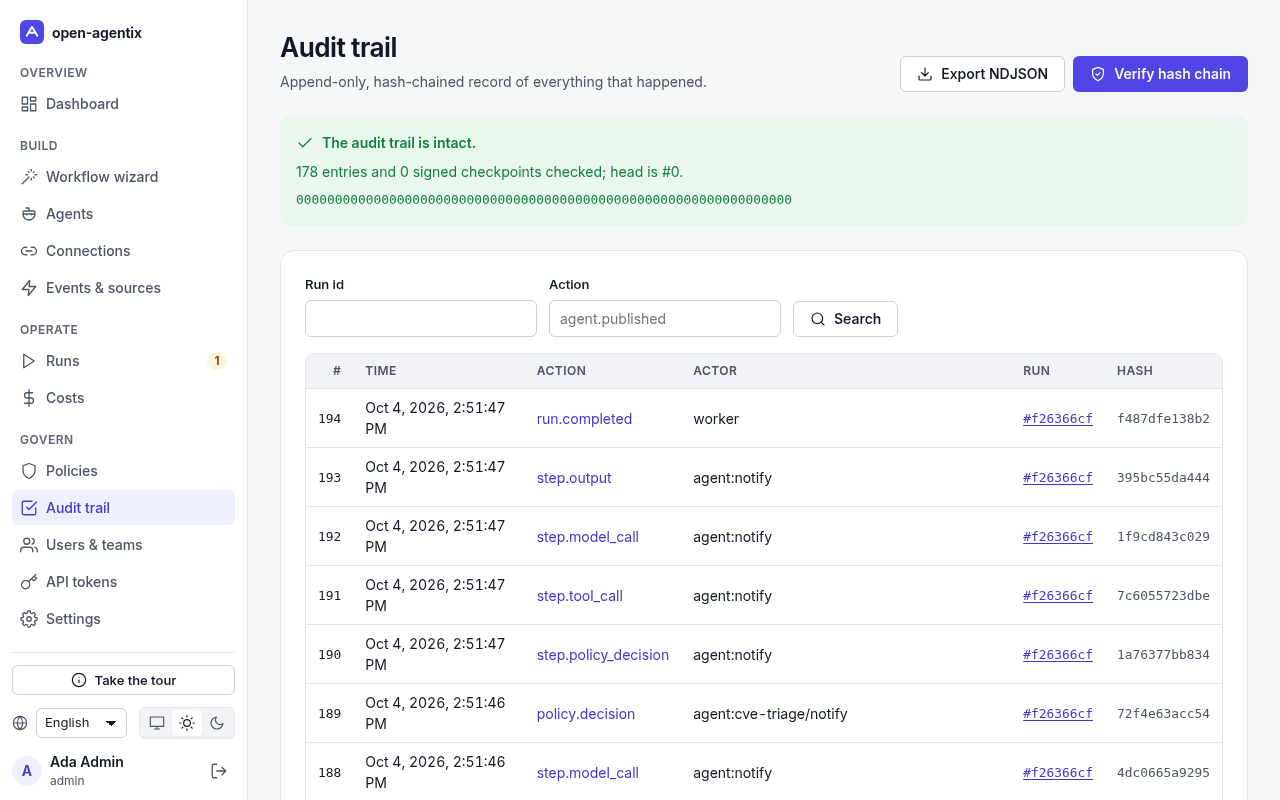
Task: Click the API tokens key icon
Action: pos(29,582)
